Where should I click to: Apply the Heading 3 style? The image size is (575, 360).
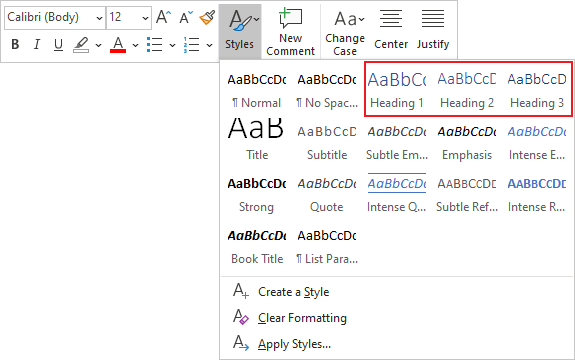point(537,90)
